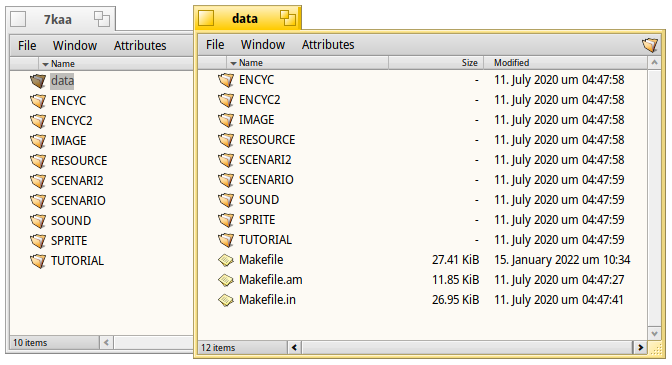Open Window menu in 7kaa window

(75, 45)
